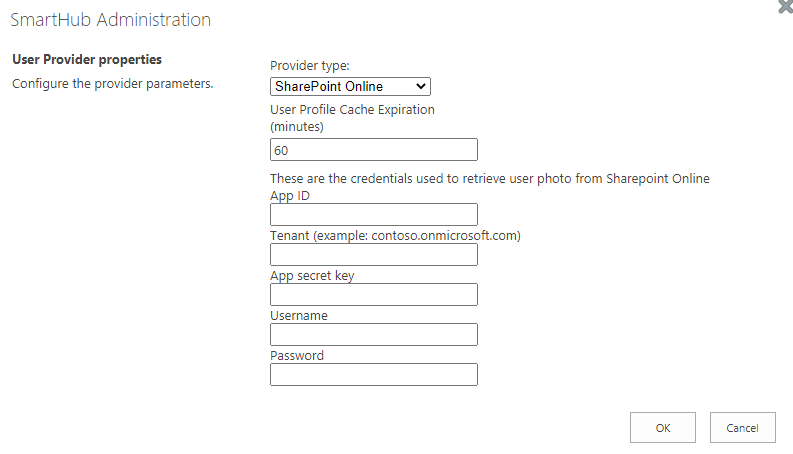Click the credentials description sentence
Image resolution: width=793 pixels, height=454 pixels.
pyautogui.click(x=489, y=179)
